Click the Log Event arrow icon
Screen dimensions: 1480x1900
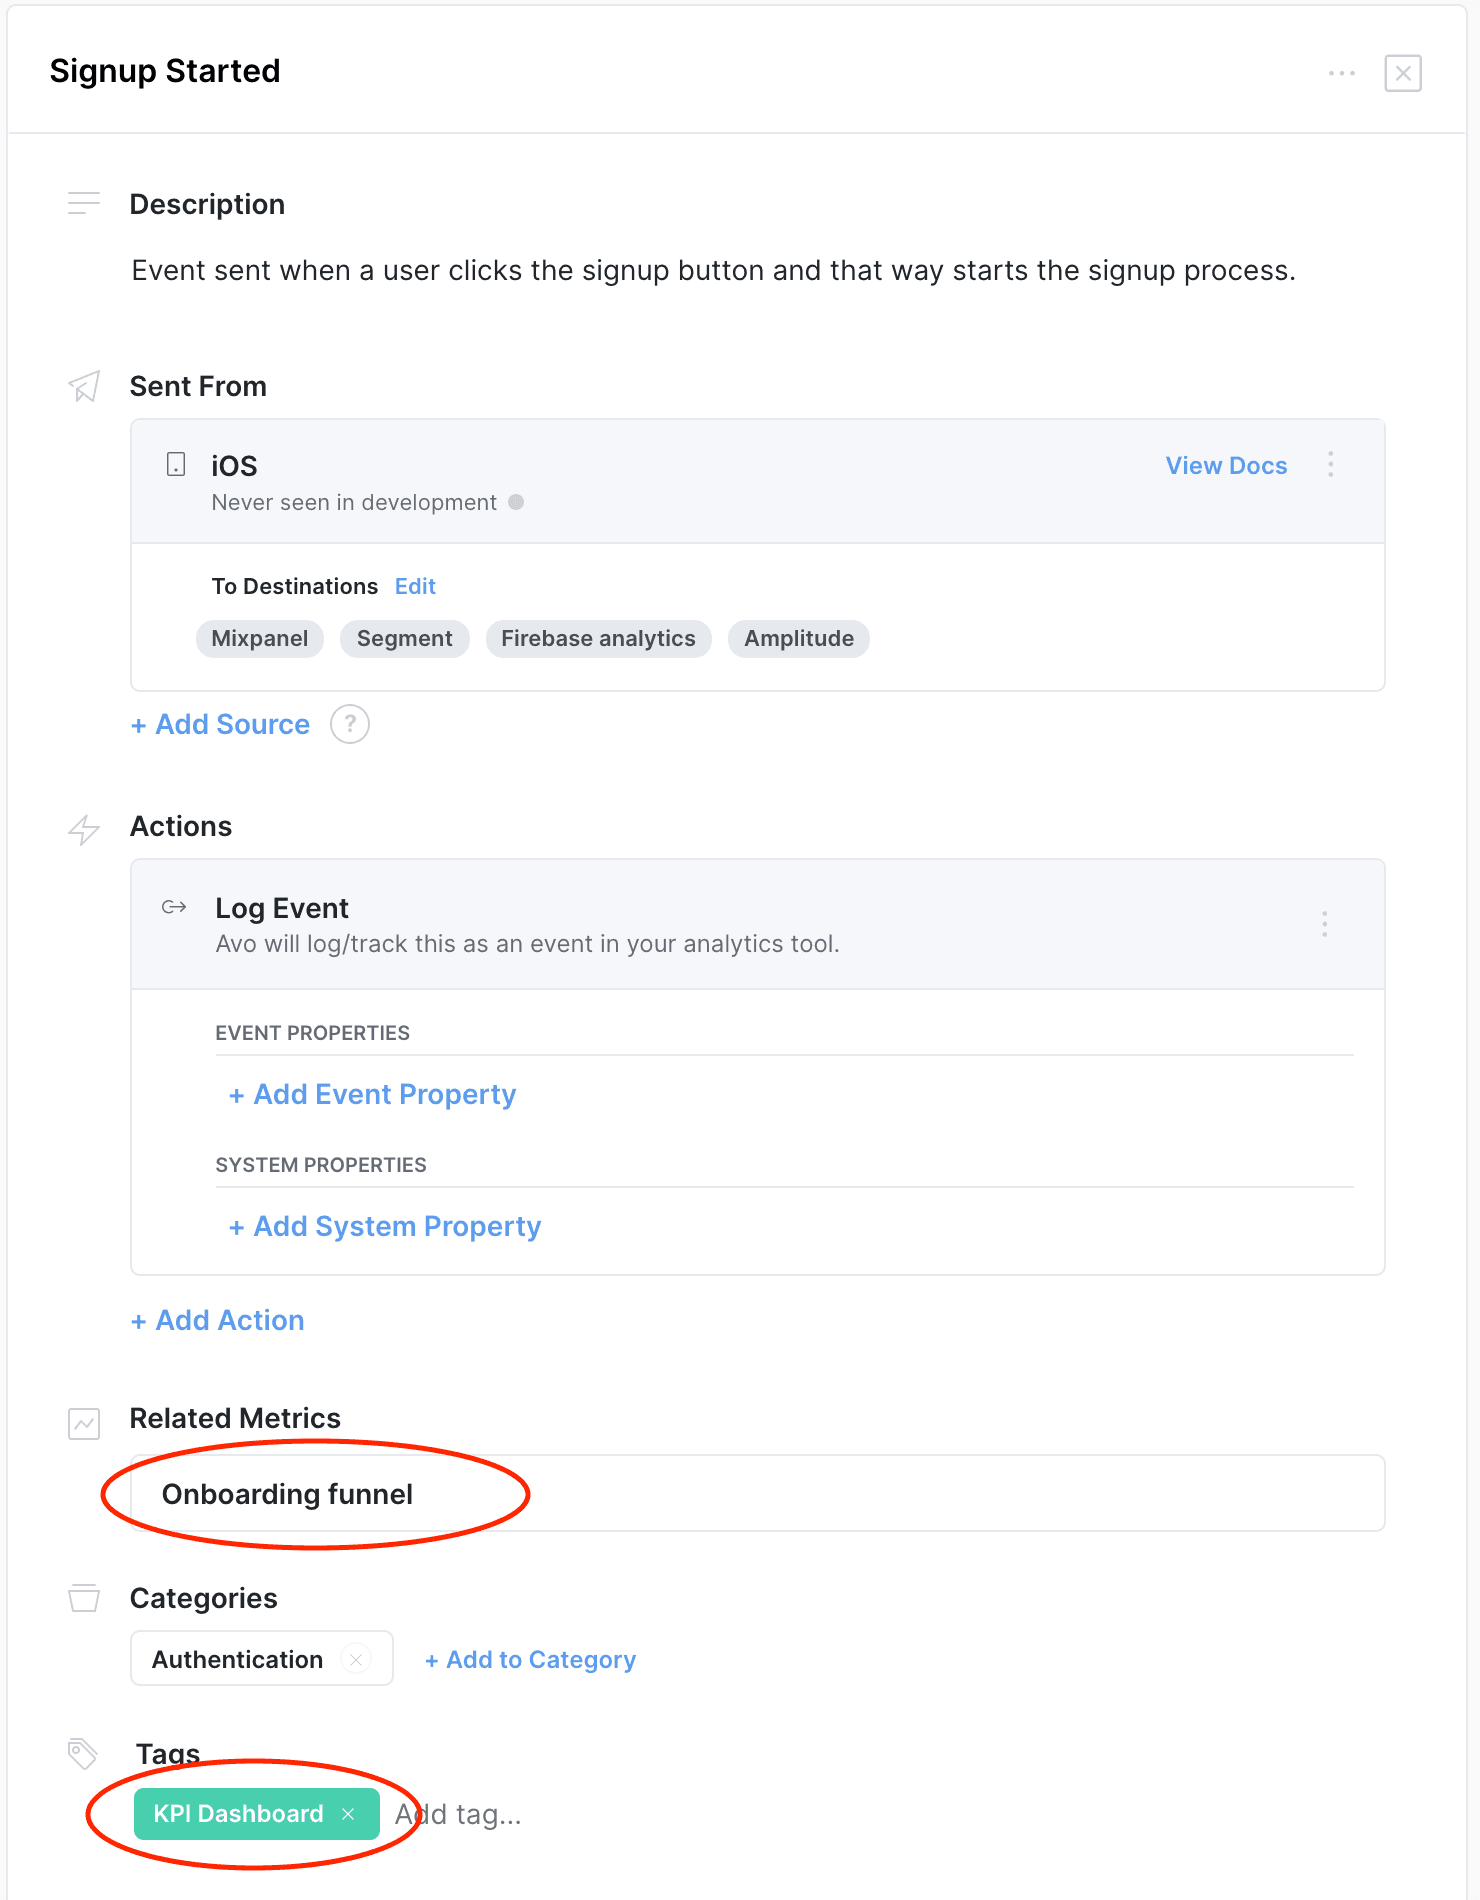(174, 907)
